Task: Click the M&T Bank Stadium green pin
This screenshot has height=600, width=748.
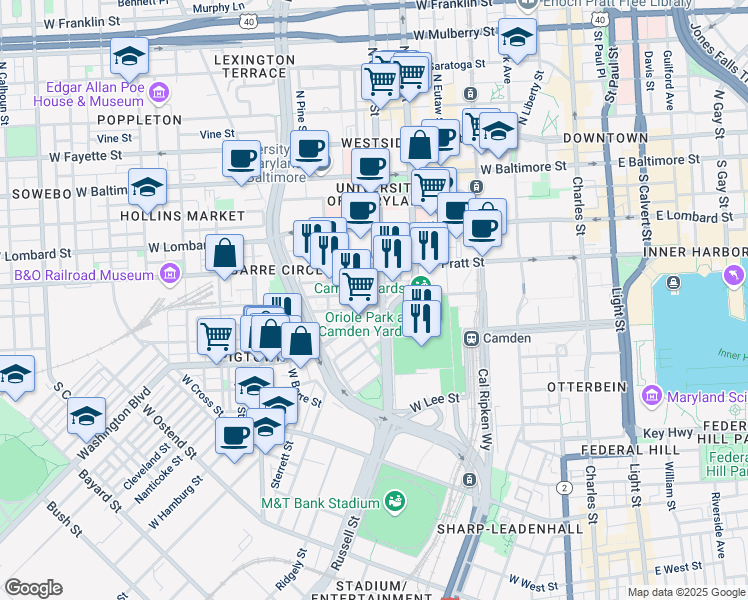Action: pos(395,502)
